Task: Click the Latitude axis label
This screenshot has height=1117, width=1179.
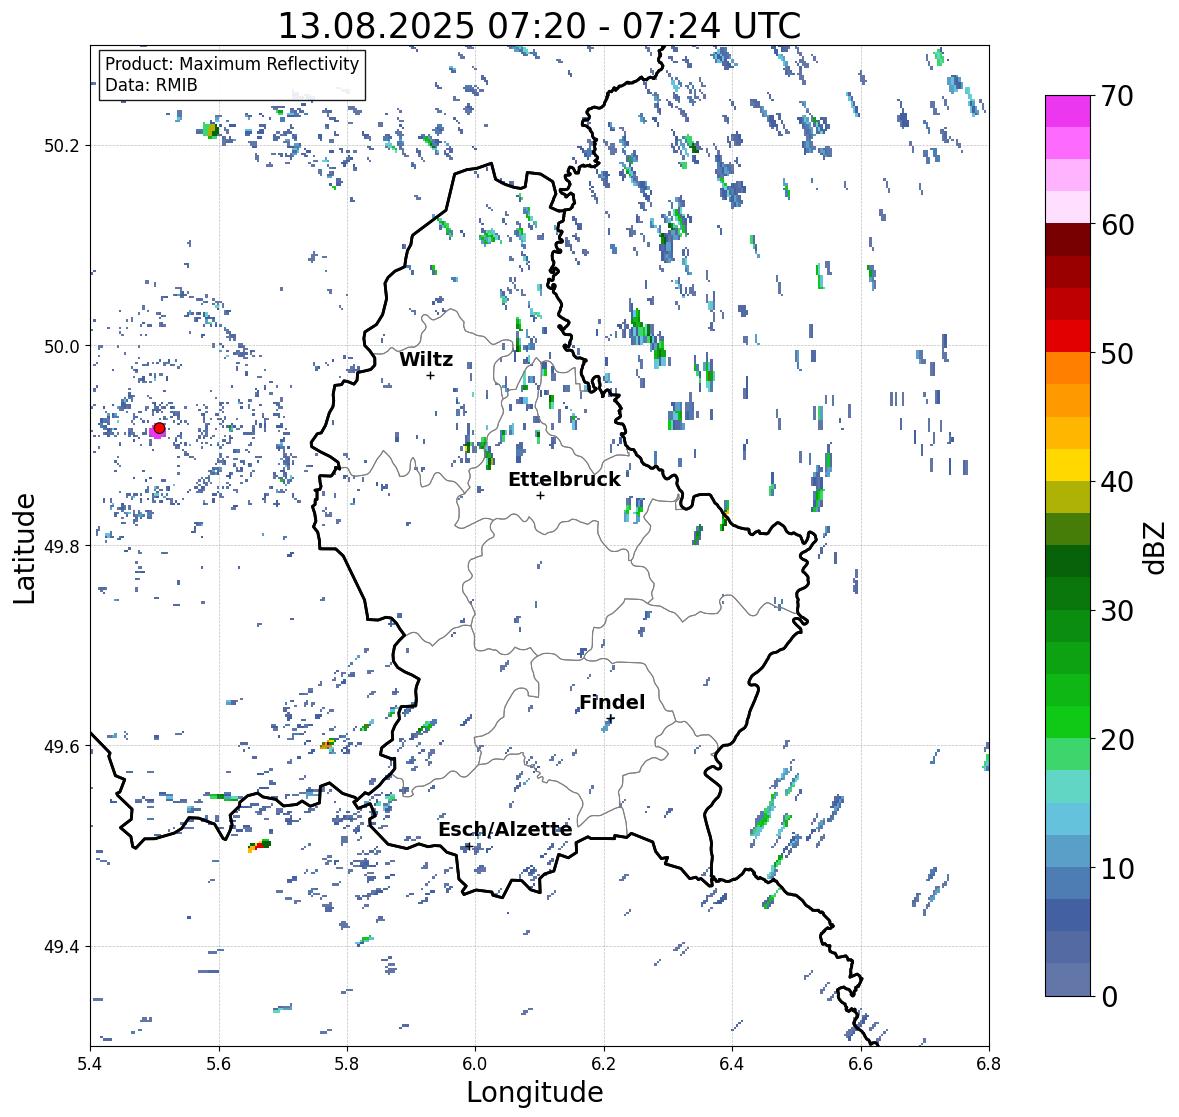Action: point(24,548)
